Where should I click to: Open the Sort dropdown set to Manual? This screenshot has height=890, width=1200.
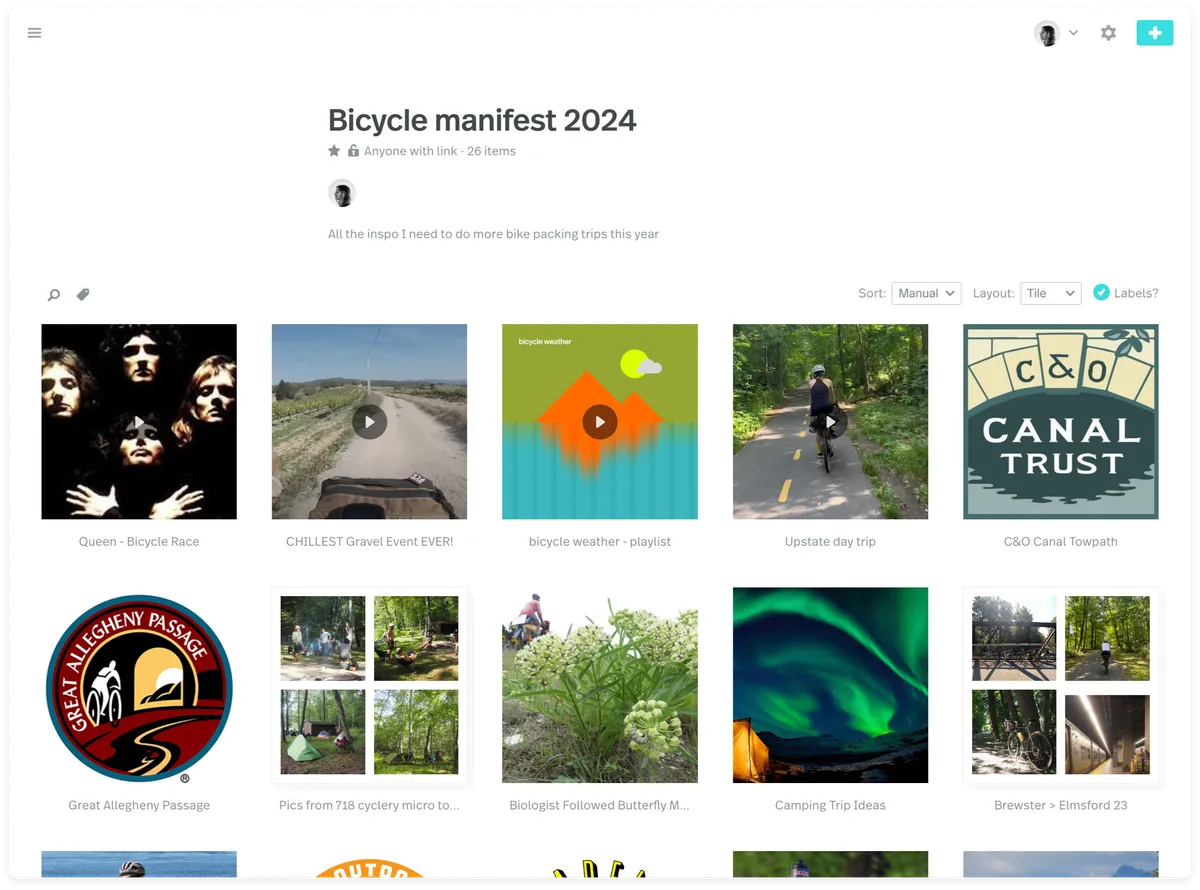926,293
